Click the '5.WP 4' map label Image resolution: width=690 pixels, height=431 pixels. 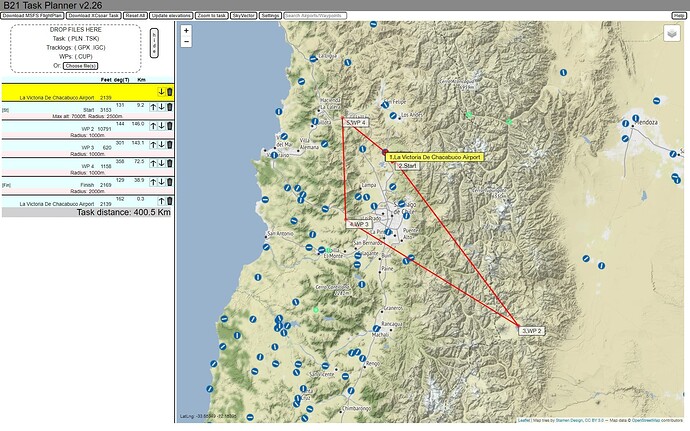tap(356, 122)
